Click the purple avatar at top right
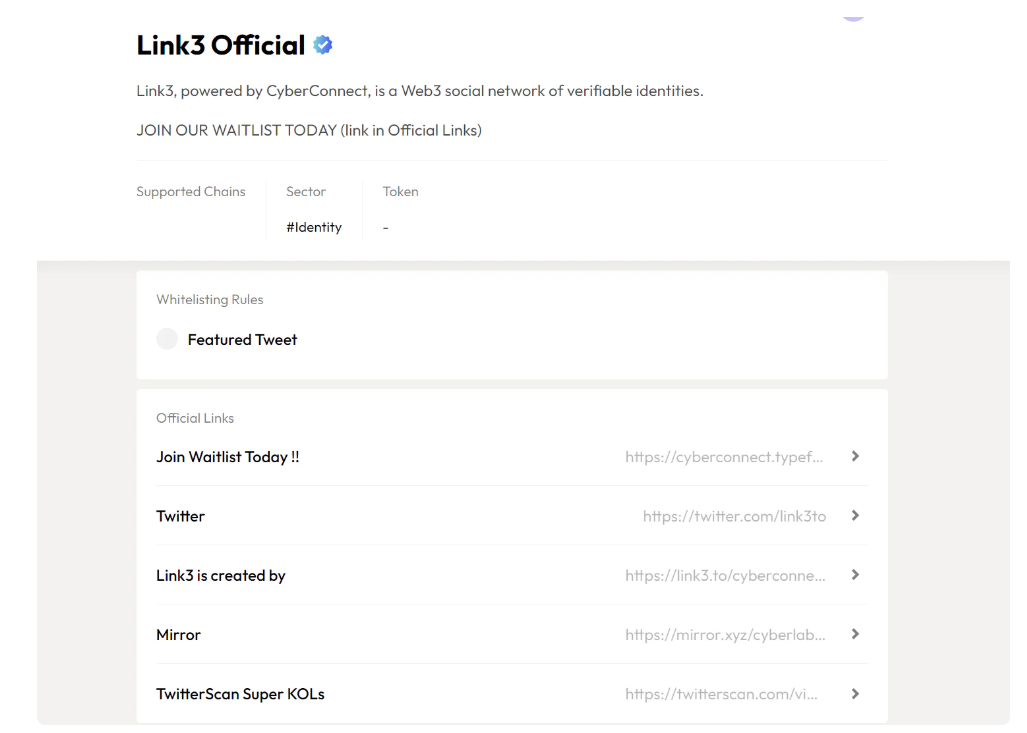 pos(852,12)
